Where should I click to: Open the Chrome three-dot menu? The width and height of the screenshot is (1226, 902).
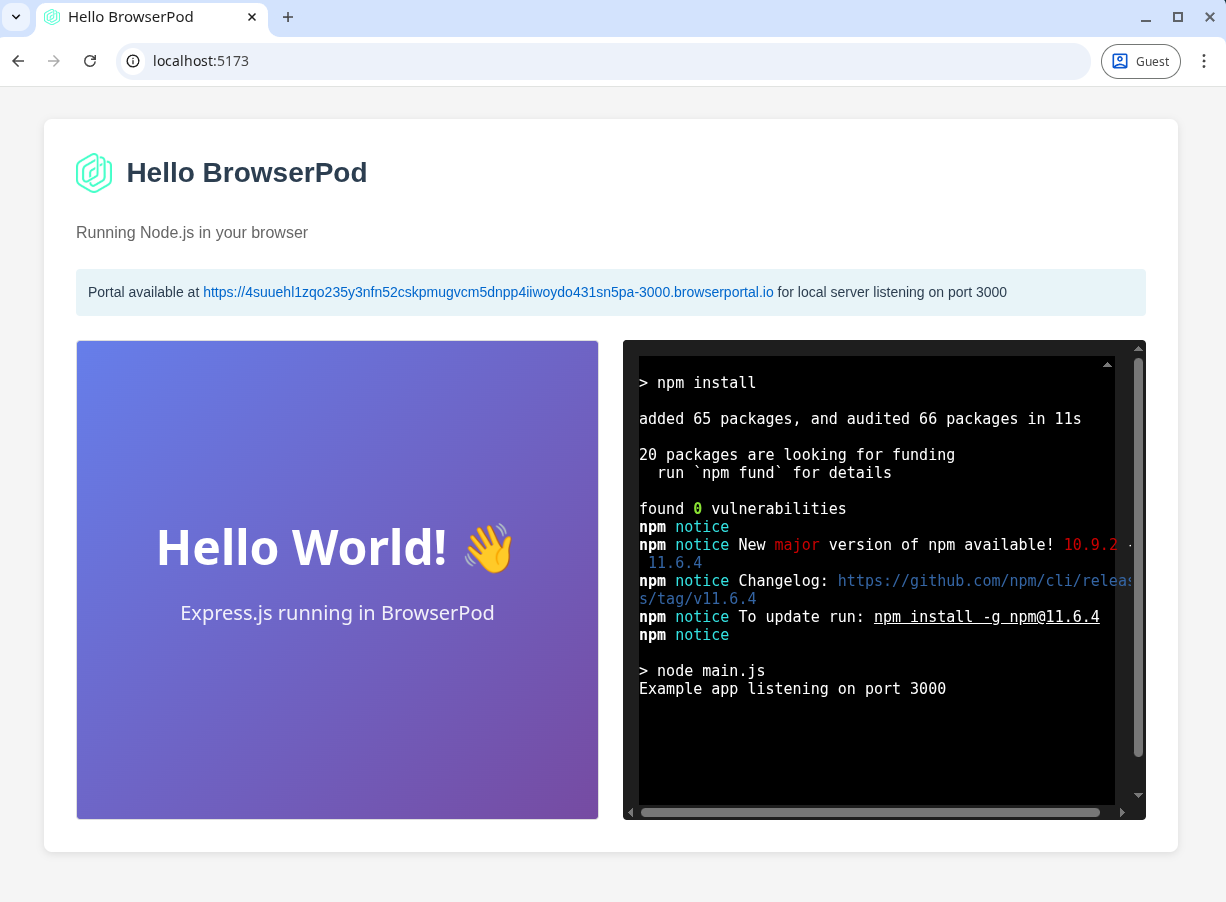(x=1204, y=61)
